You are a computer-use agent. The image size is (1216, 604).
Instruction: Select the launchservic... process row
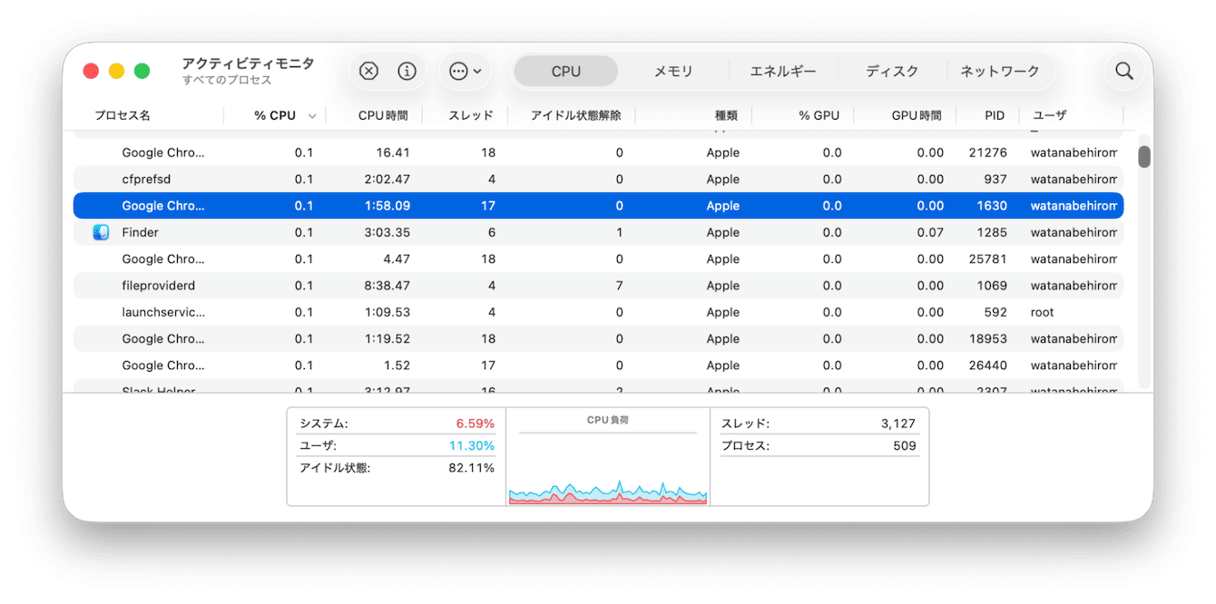598,312
